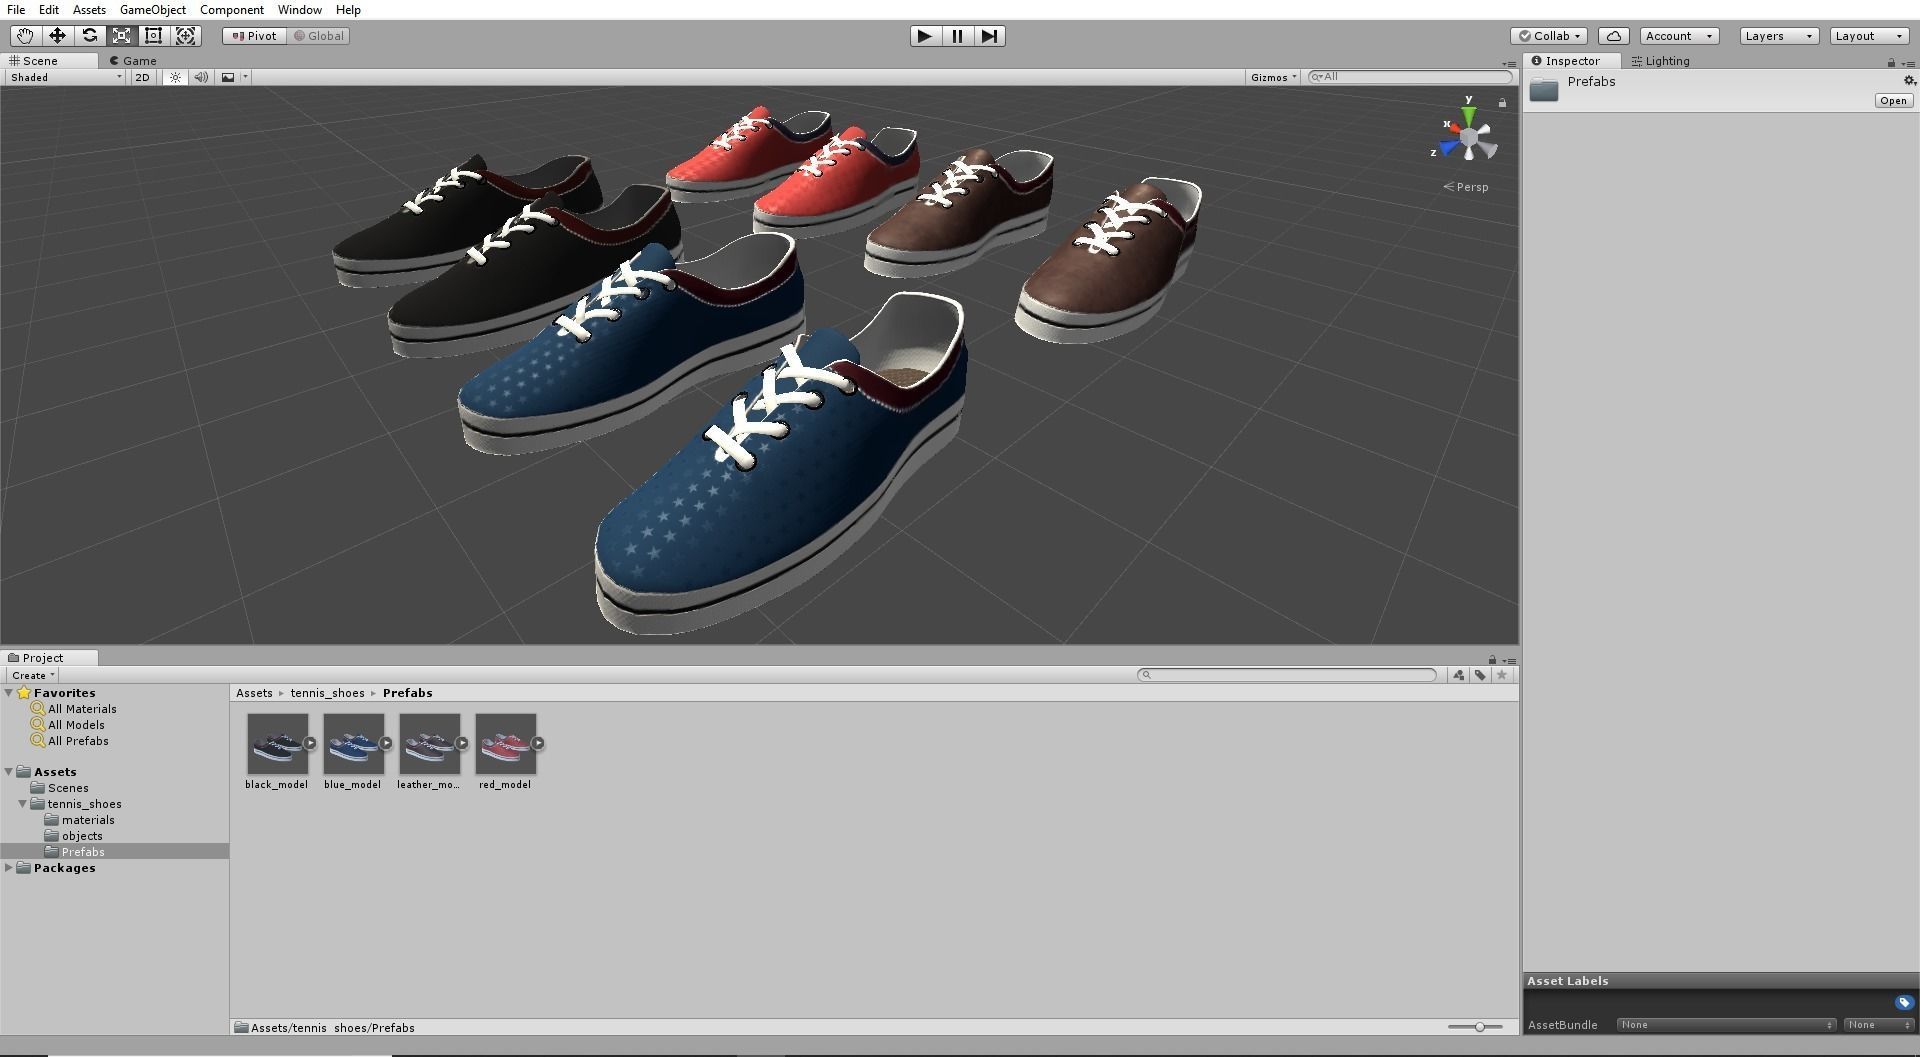
Task: Switch Persp projection mode label
Action: pyautogui.click(x=1466, y=187)
